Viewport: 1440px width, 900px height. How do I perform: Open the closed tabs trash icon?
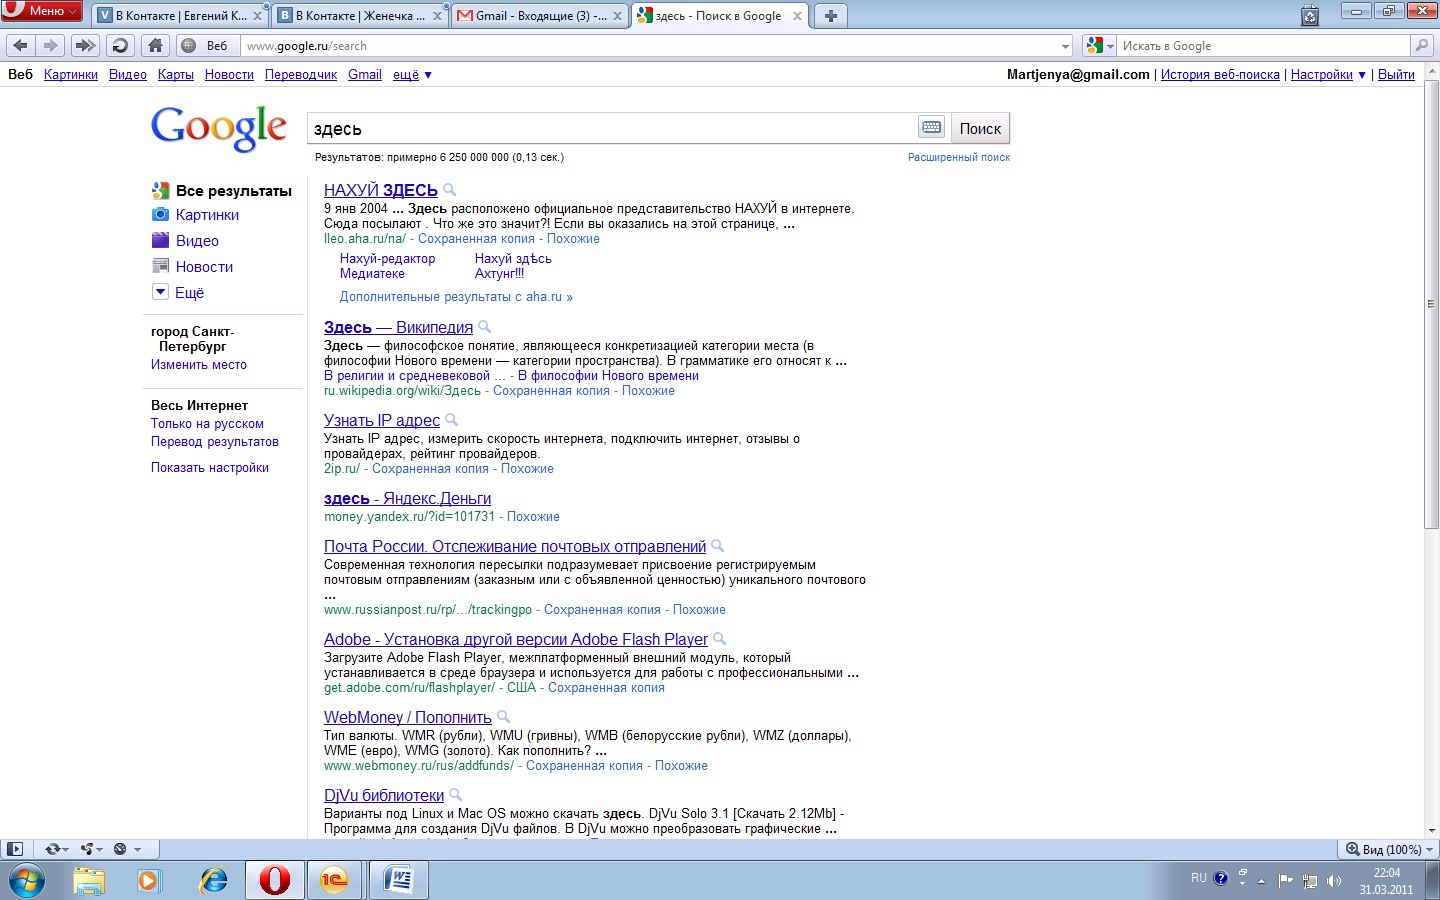tap(1310, 15)
